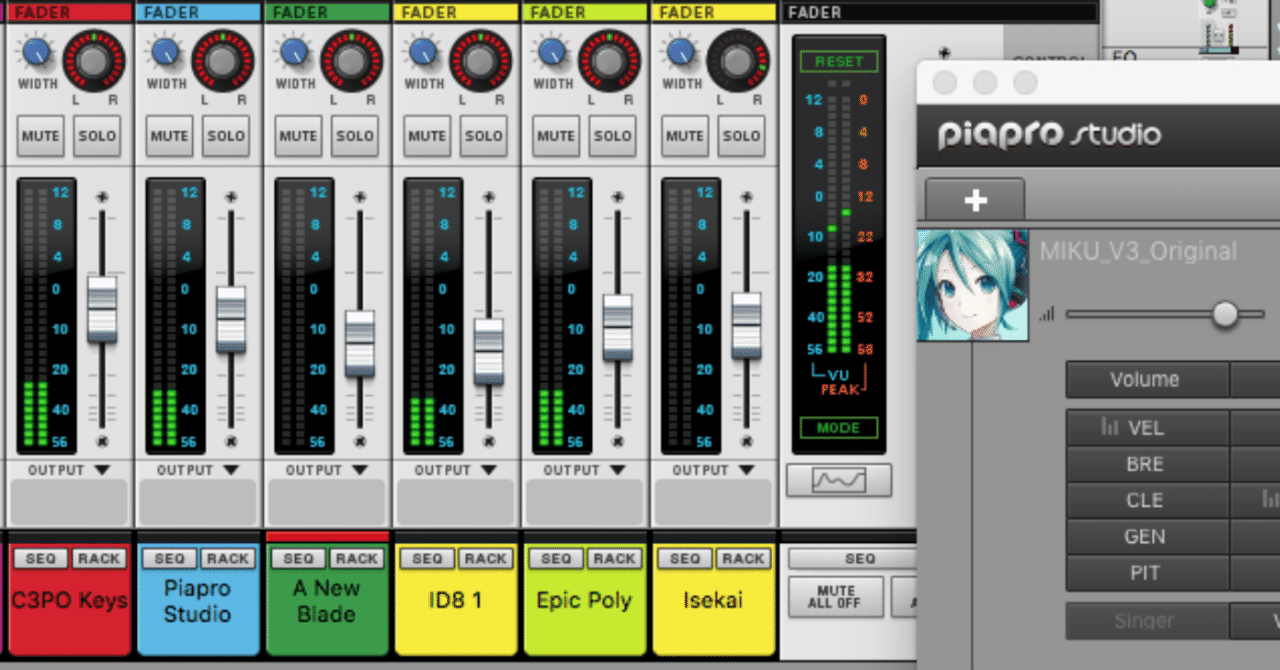Image resolution: width=1280 pixels, height=670 pixels.
Task: Click the master section SEQ button
Action: pos(853,559)
